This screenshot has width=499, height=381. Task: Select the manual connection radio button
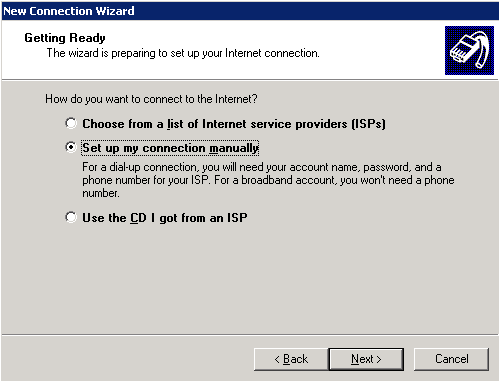(x=71, y=147)
